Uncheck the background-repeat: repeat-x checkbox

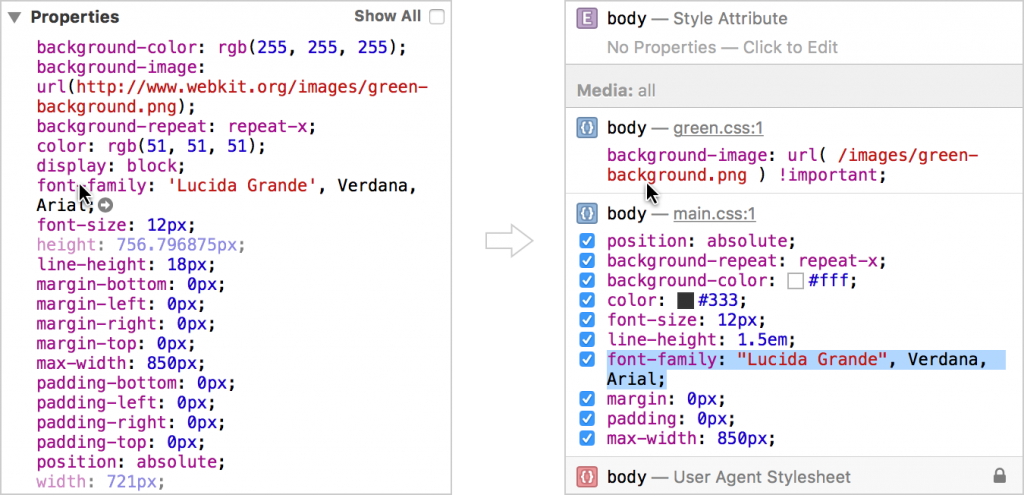click(587, 261)
